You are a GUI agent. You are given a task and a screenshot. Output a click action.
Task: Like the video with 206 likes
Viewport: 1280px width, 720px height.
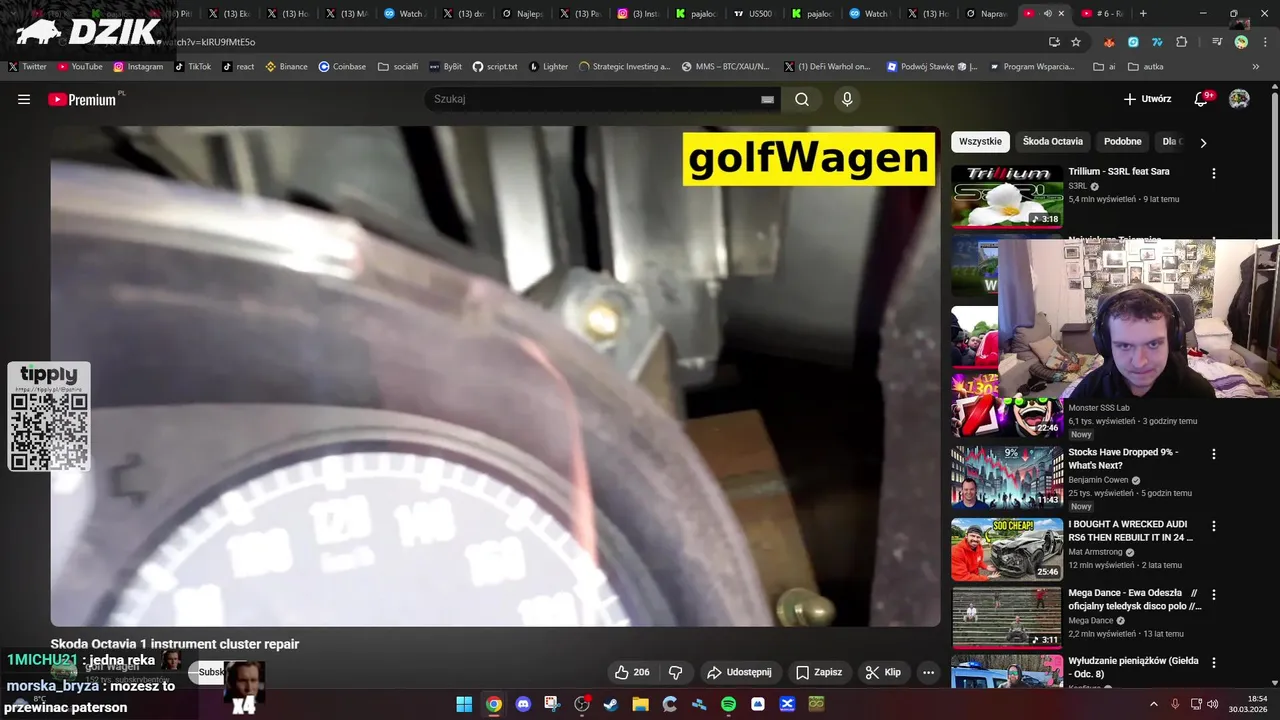point(632,672)
